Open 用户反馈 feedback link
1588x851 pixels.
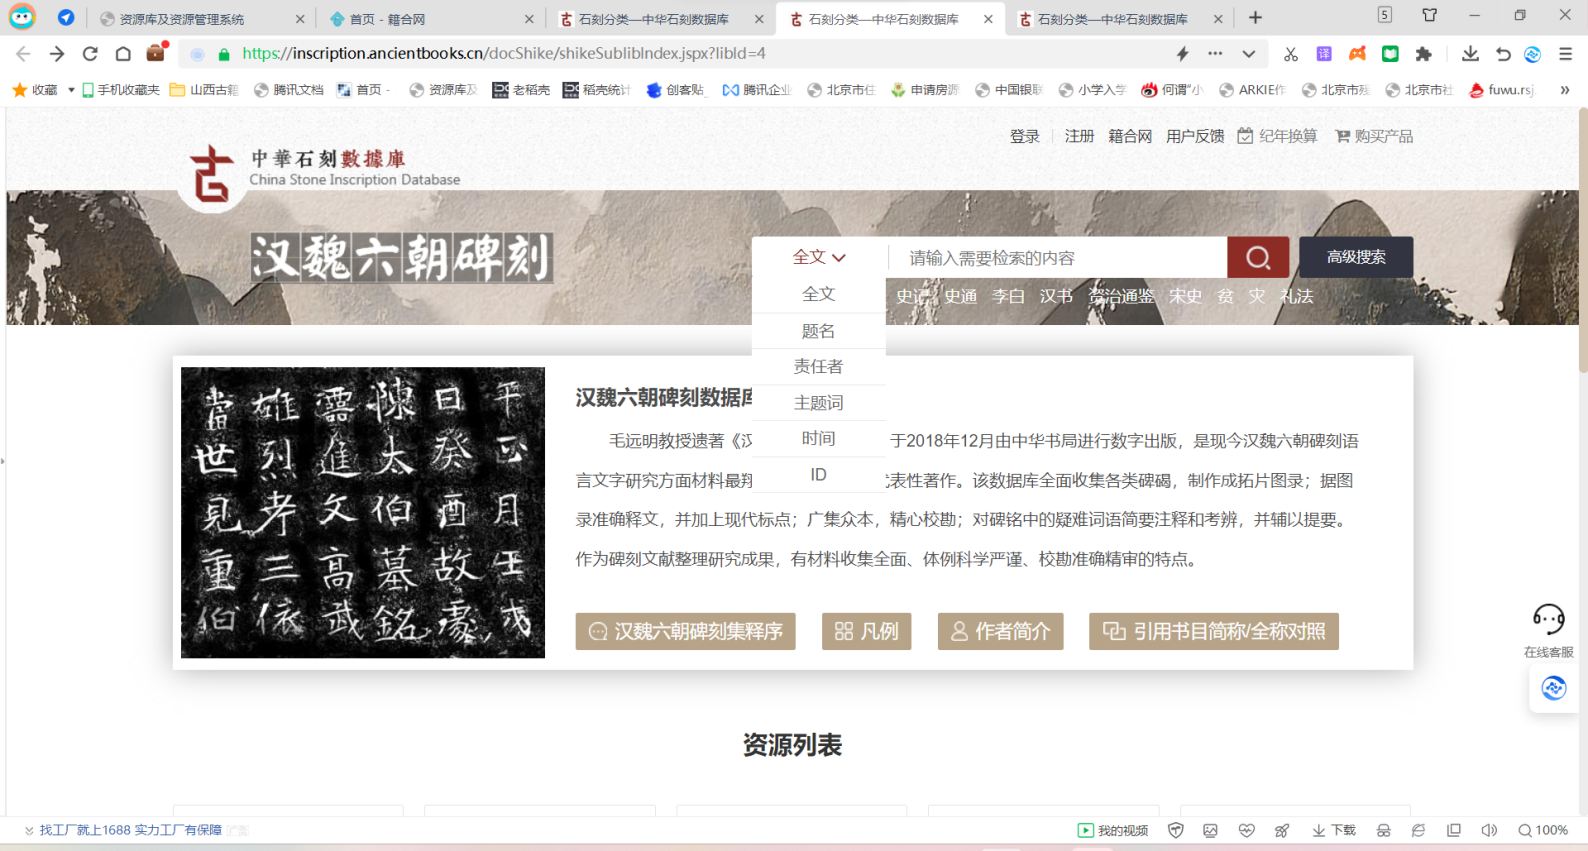(x=1195, y=136)
